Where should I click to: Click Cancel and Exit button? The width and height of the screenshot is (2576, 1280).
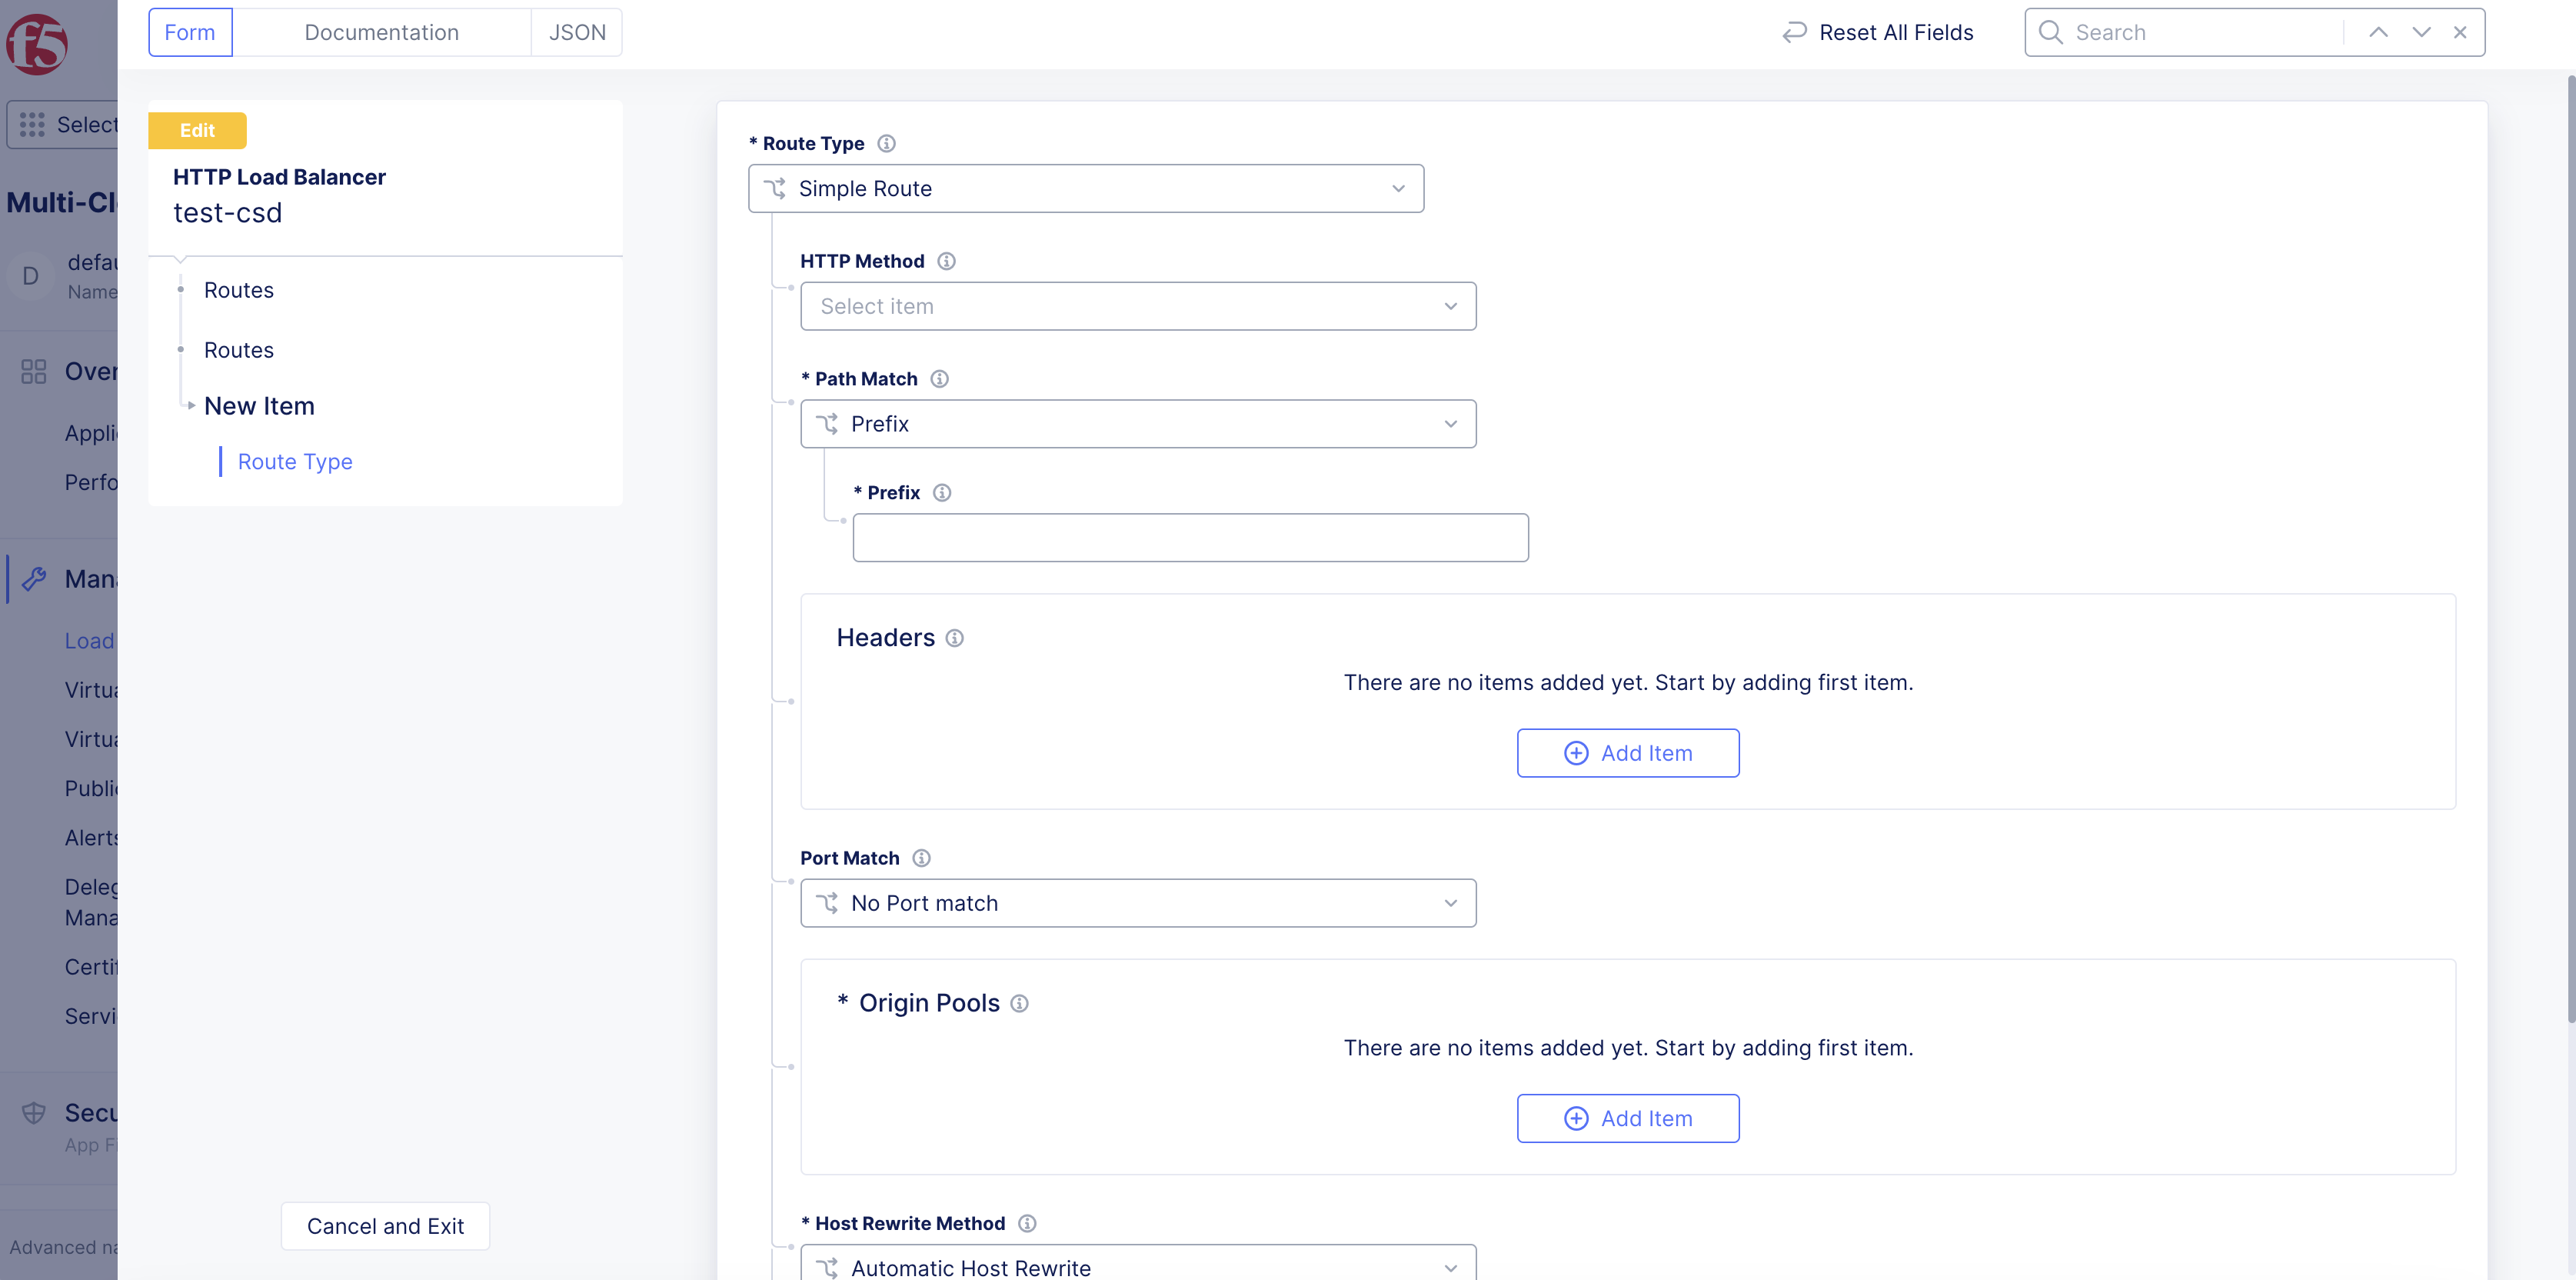point(385,1226)
